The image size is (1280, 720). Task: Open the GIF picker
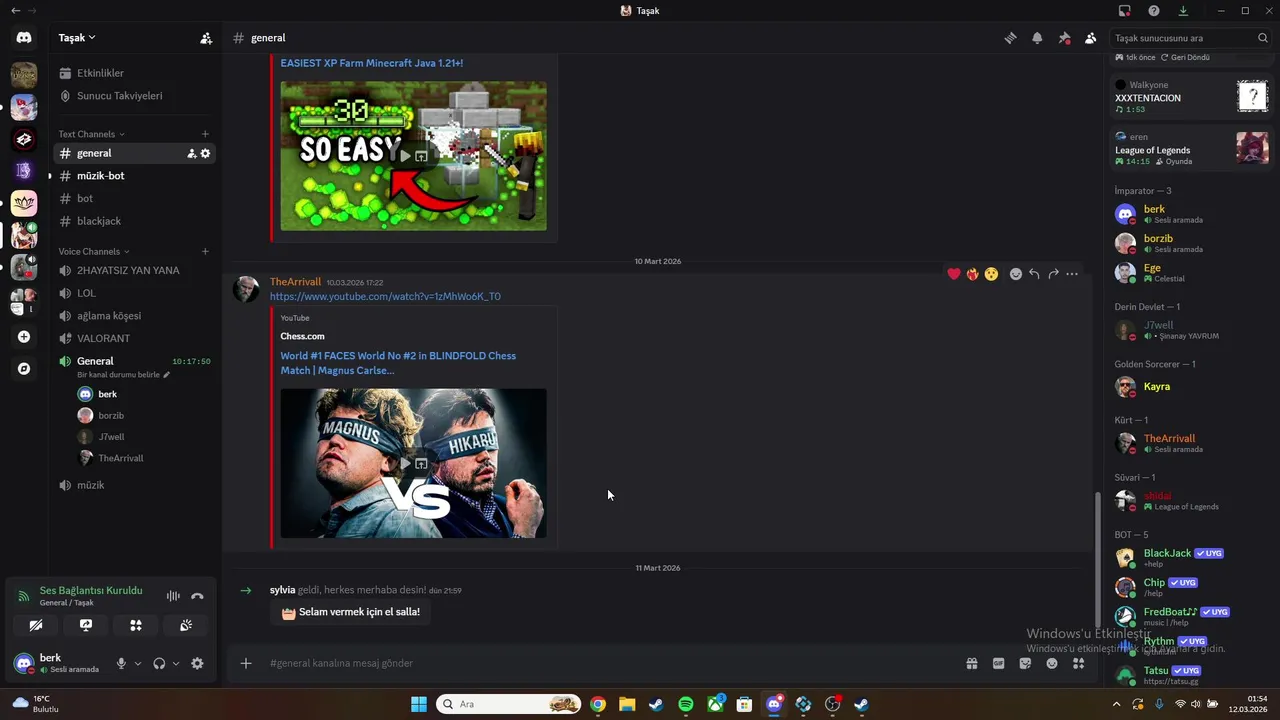click(x=998, y=663)
